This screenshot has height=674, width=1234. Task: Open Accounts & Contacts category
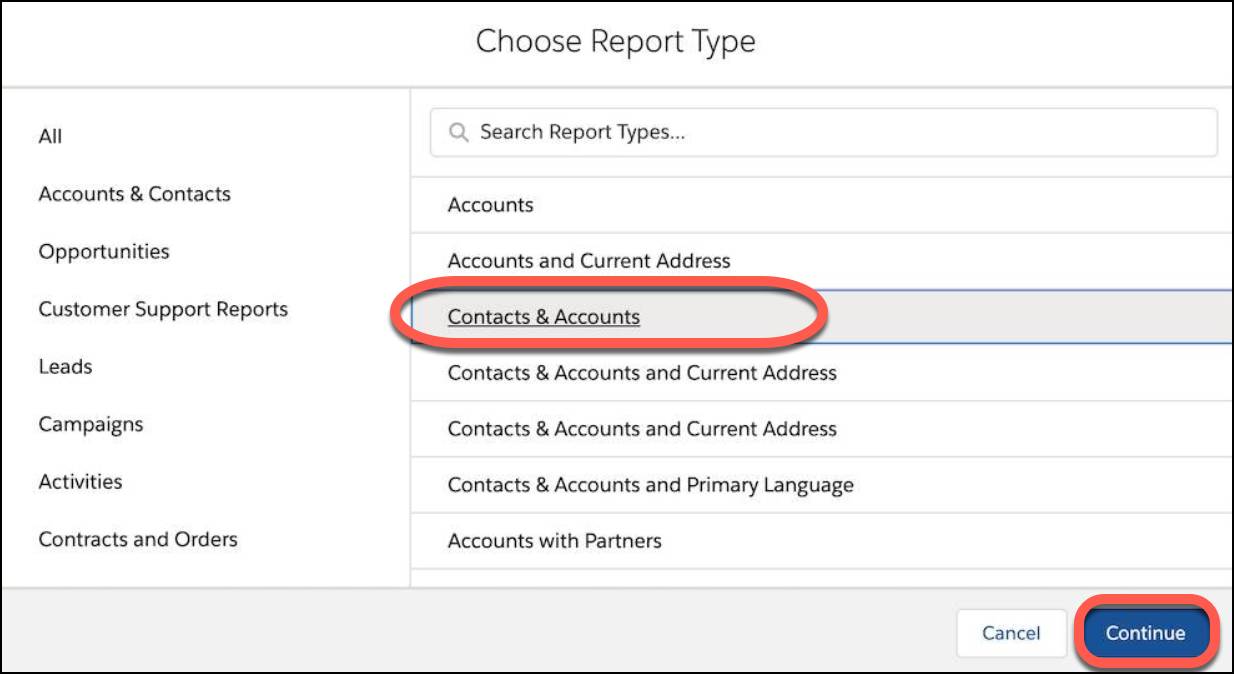tap(135, 194)
